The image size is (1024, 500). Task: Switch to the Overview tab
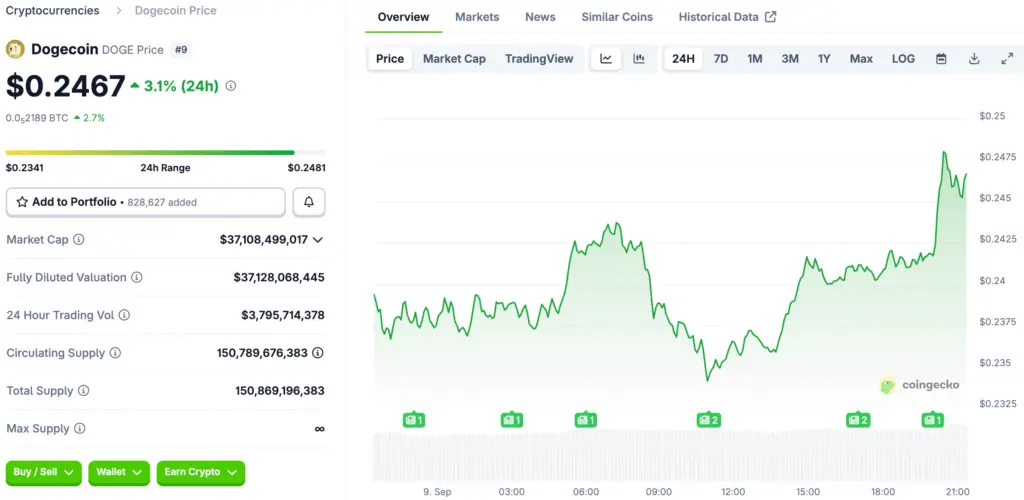(404, 17)
